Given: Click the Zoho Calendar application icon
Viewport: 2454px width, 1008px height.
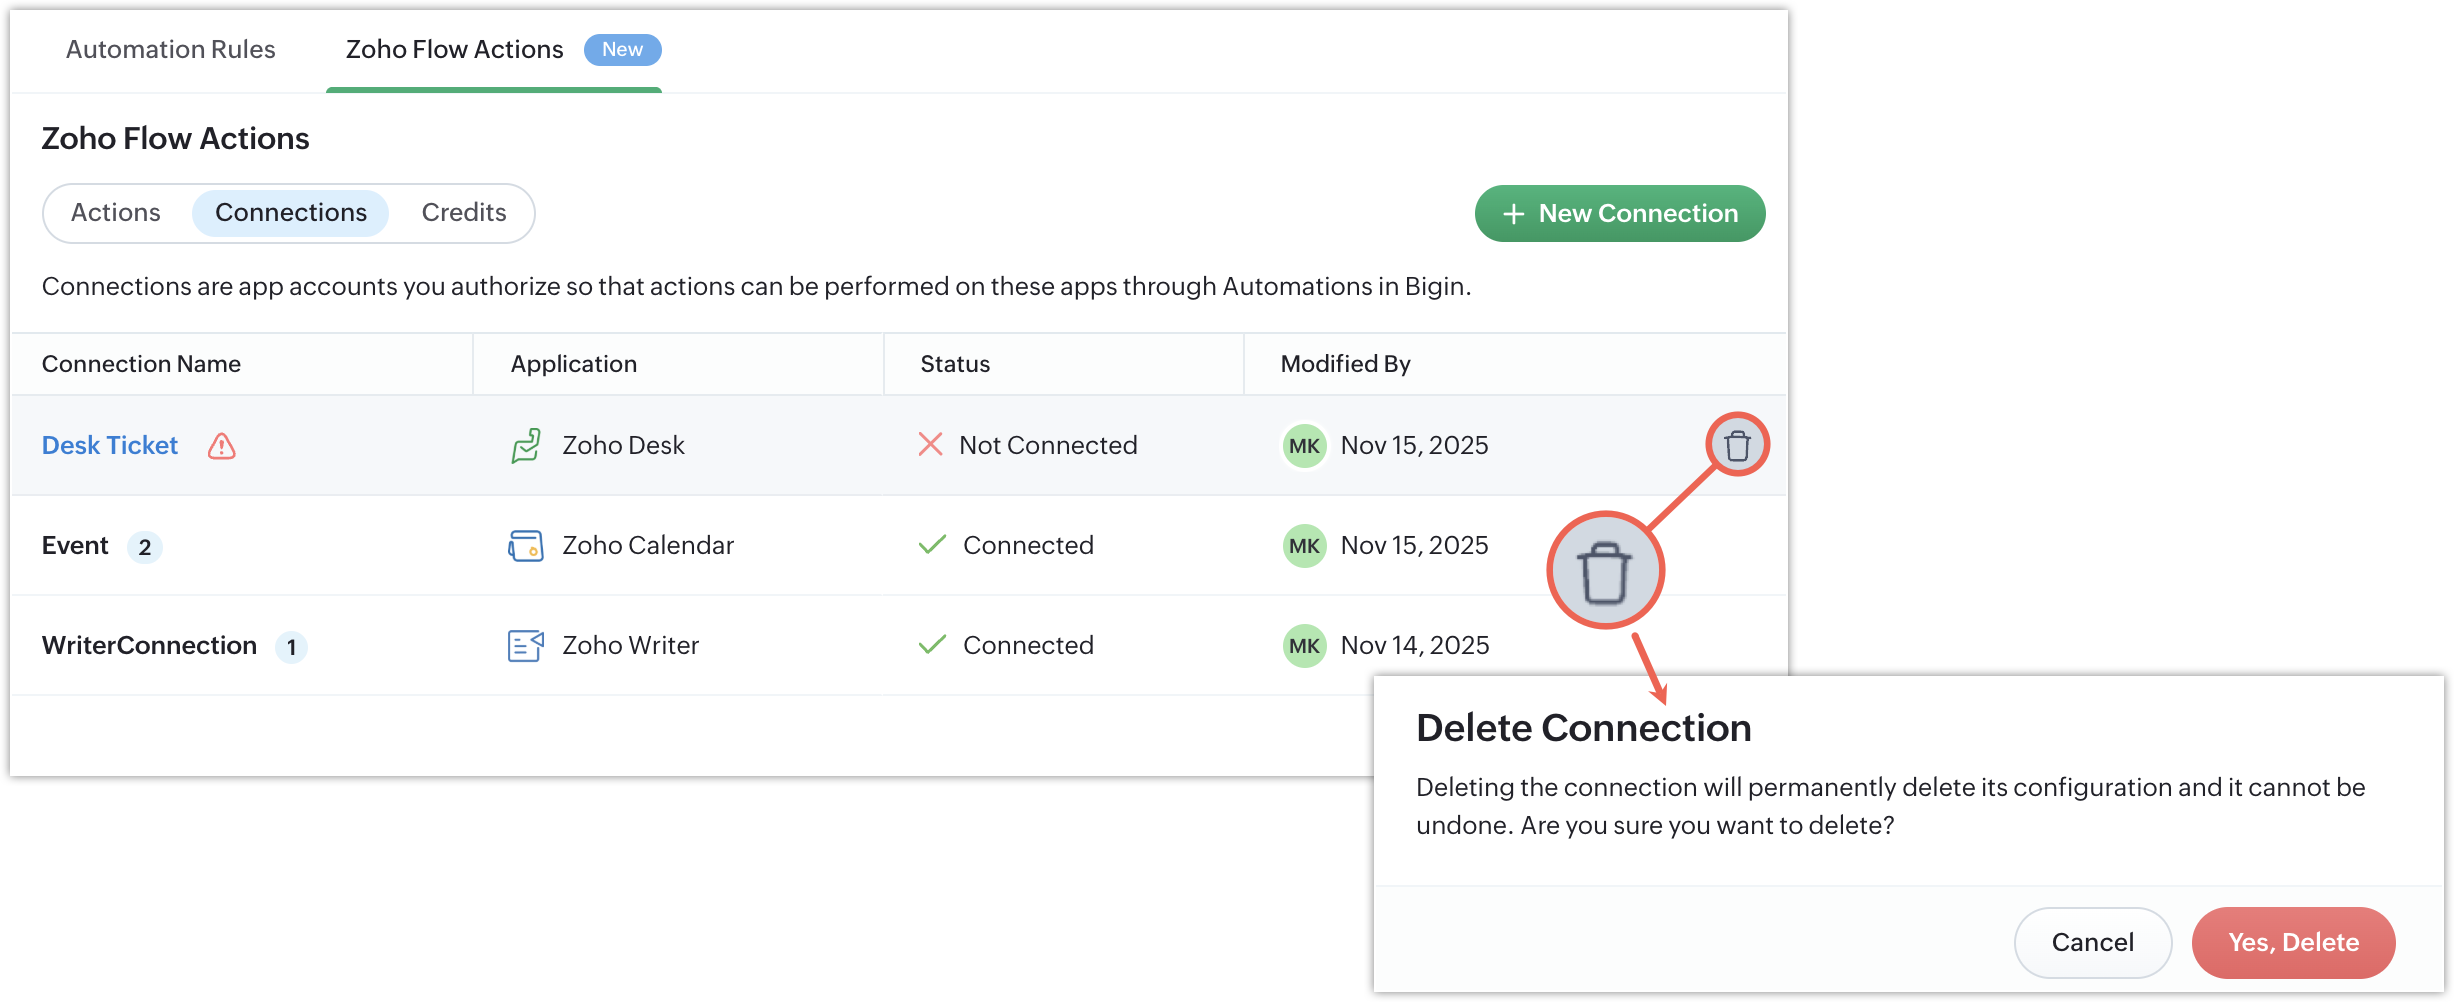Looking at the screenshot, I should click(x=526, y=546).
